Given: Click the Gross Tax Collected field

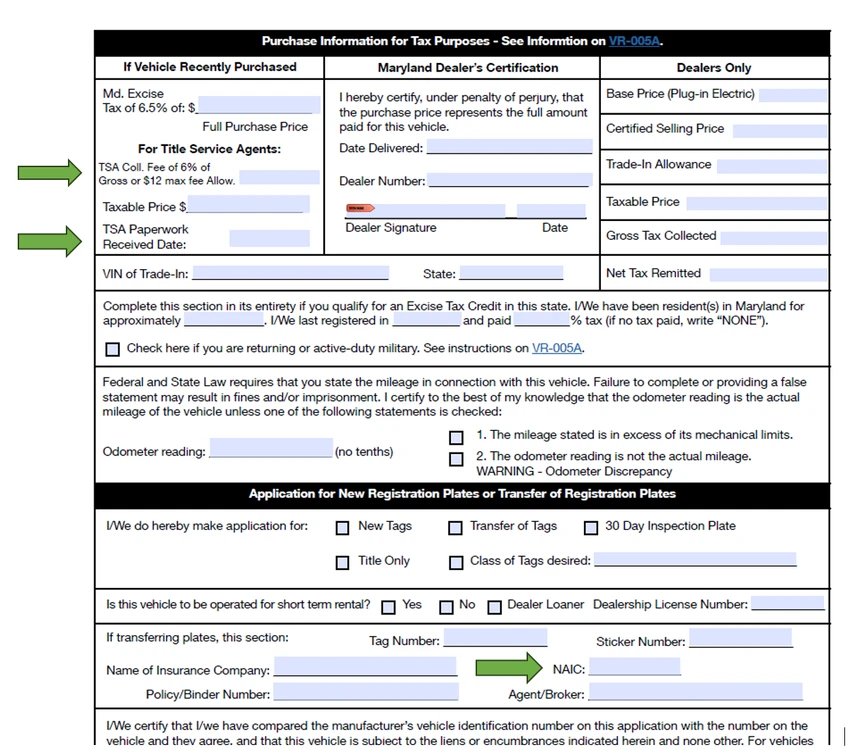Looking at the screenshot, I should coord(774,238).
